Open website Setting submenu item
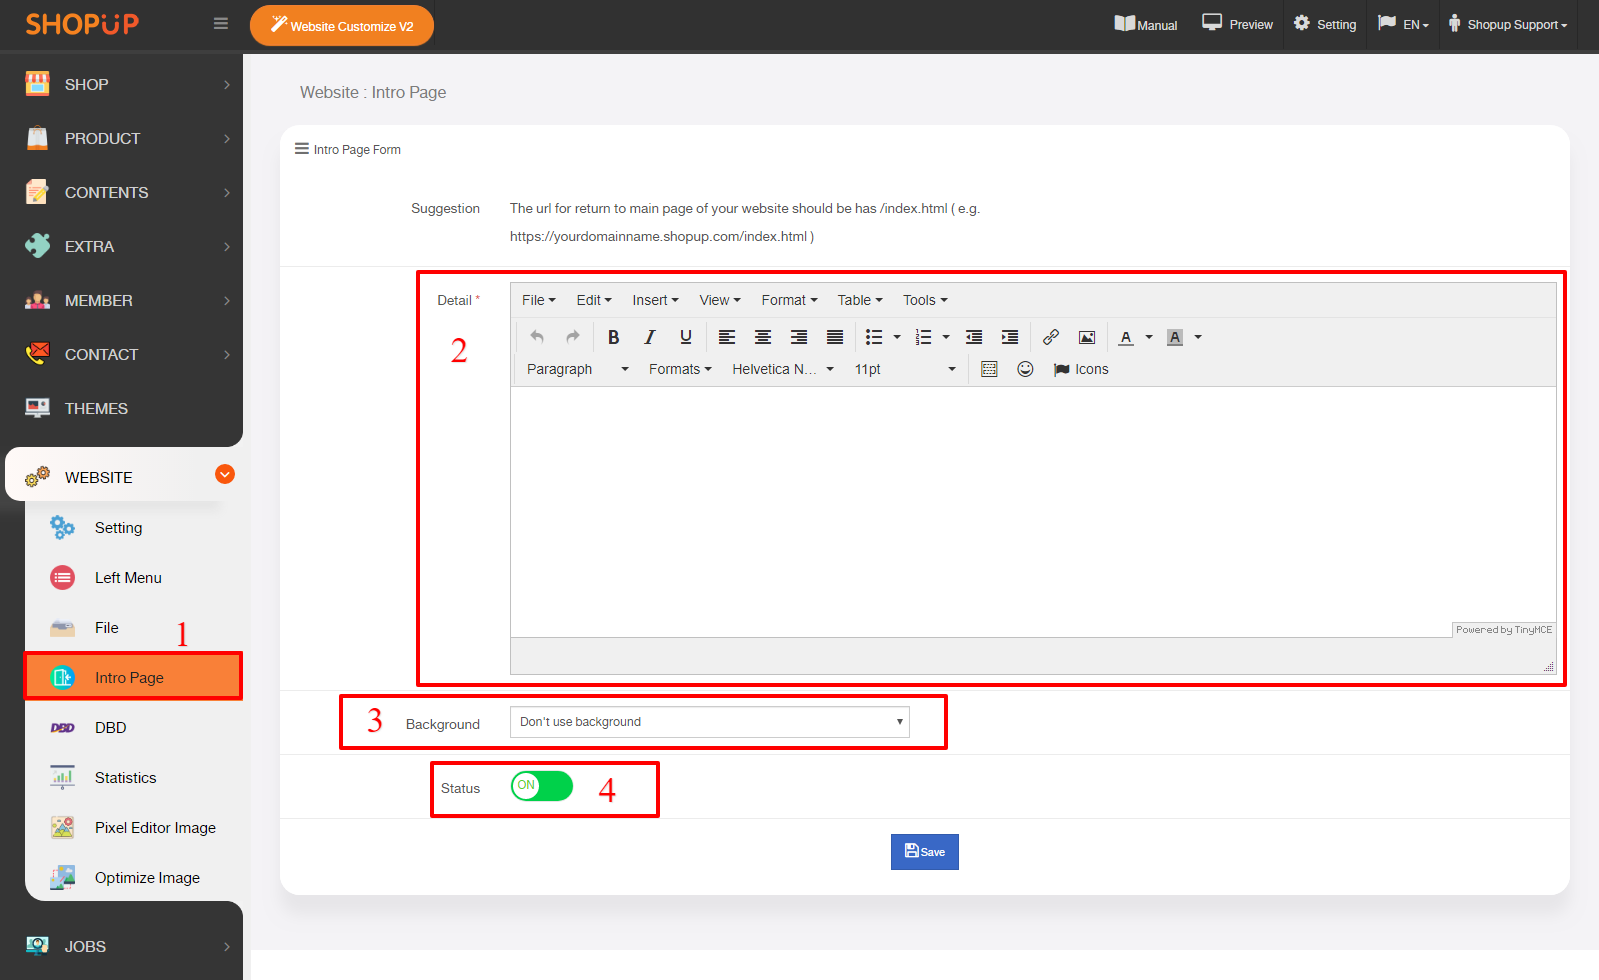Viewport: 1599px width, 980px height. (134, 528)
